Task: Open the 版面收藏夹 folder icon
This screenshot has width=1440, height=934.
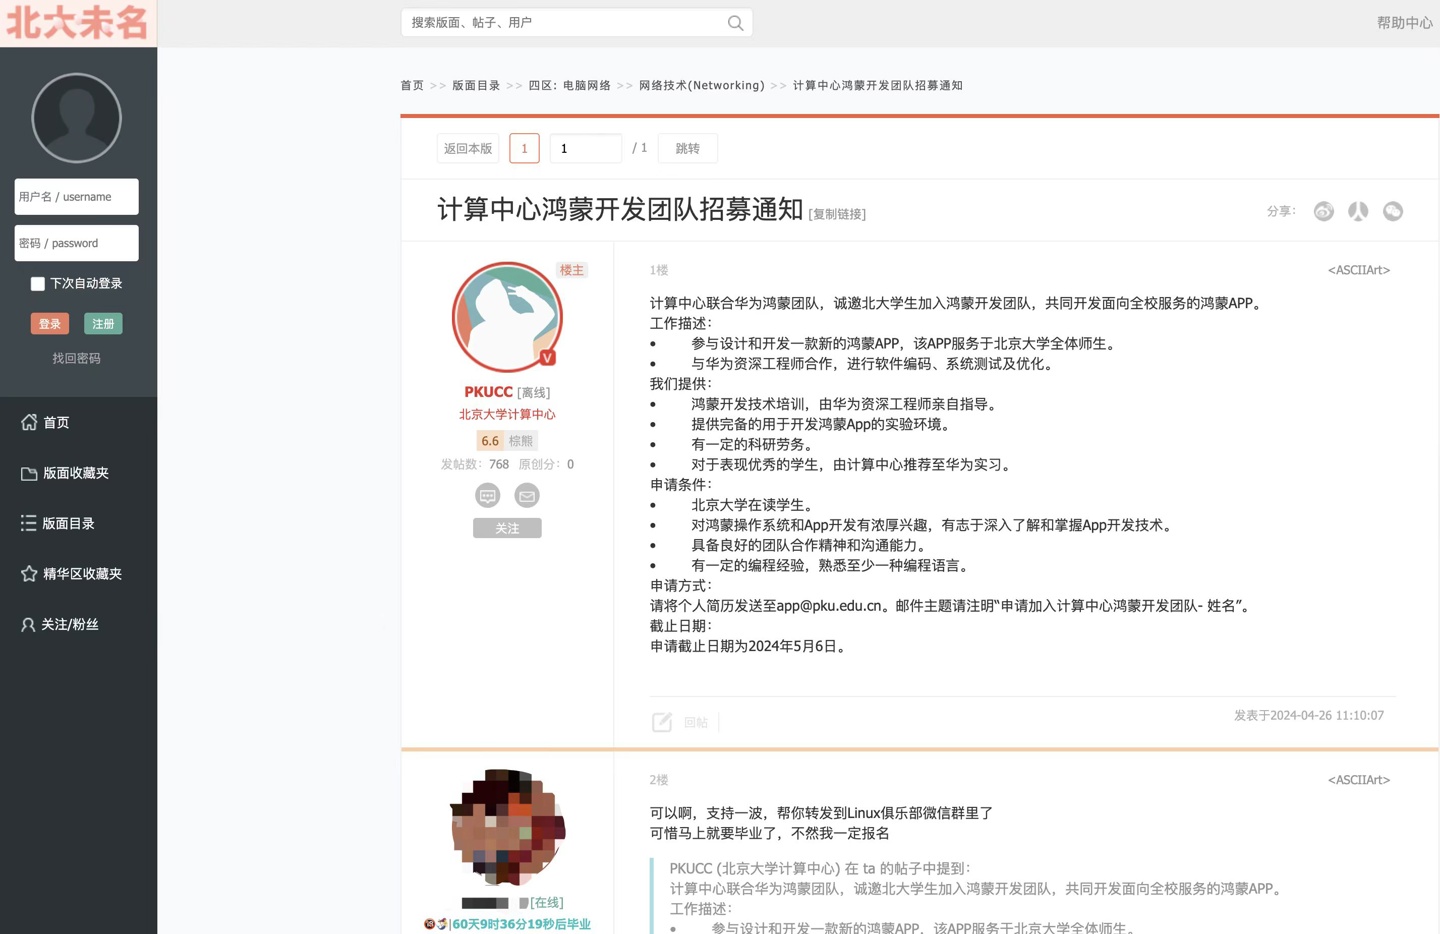Action: (29, 473)
